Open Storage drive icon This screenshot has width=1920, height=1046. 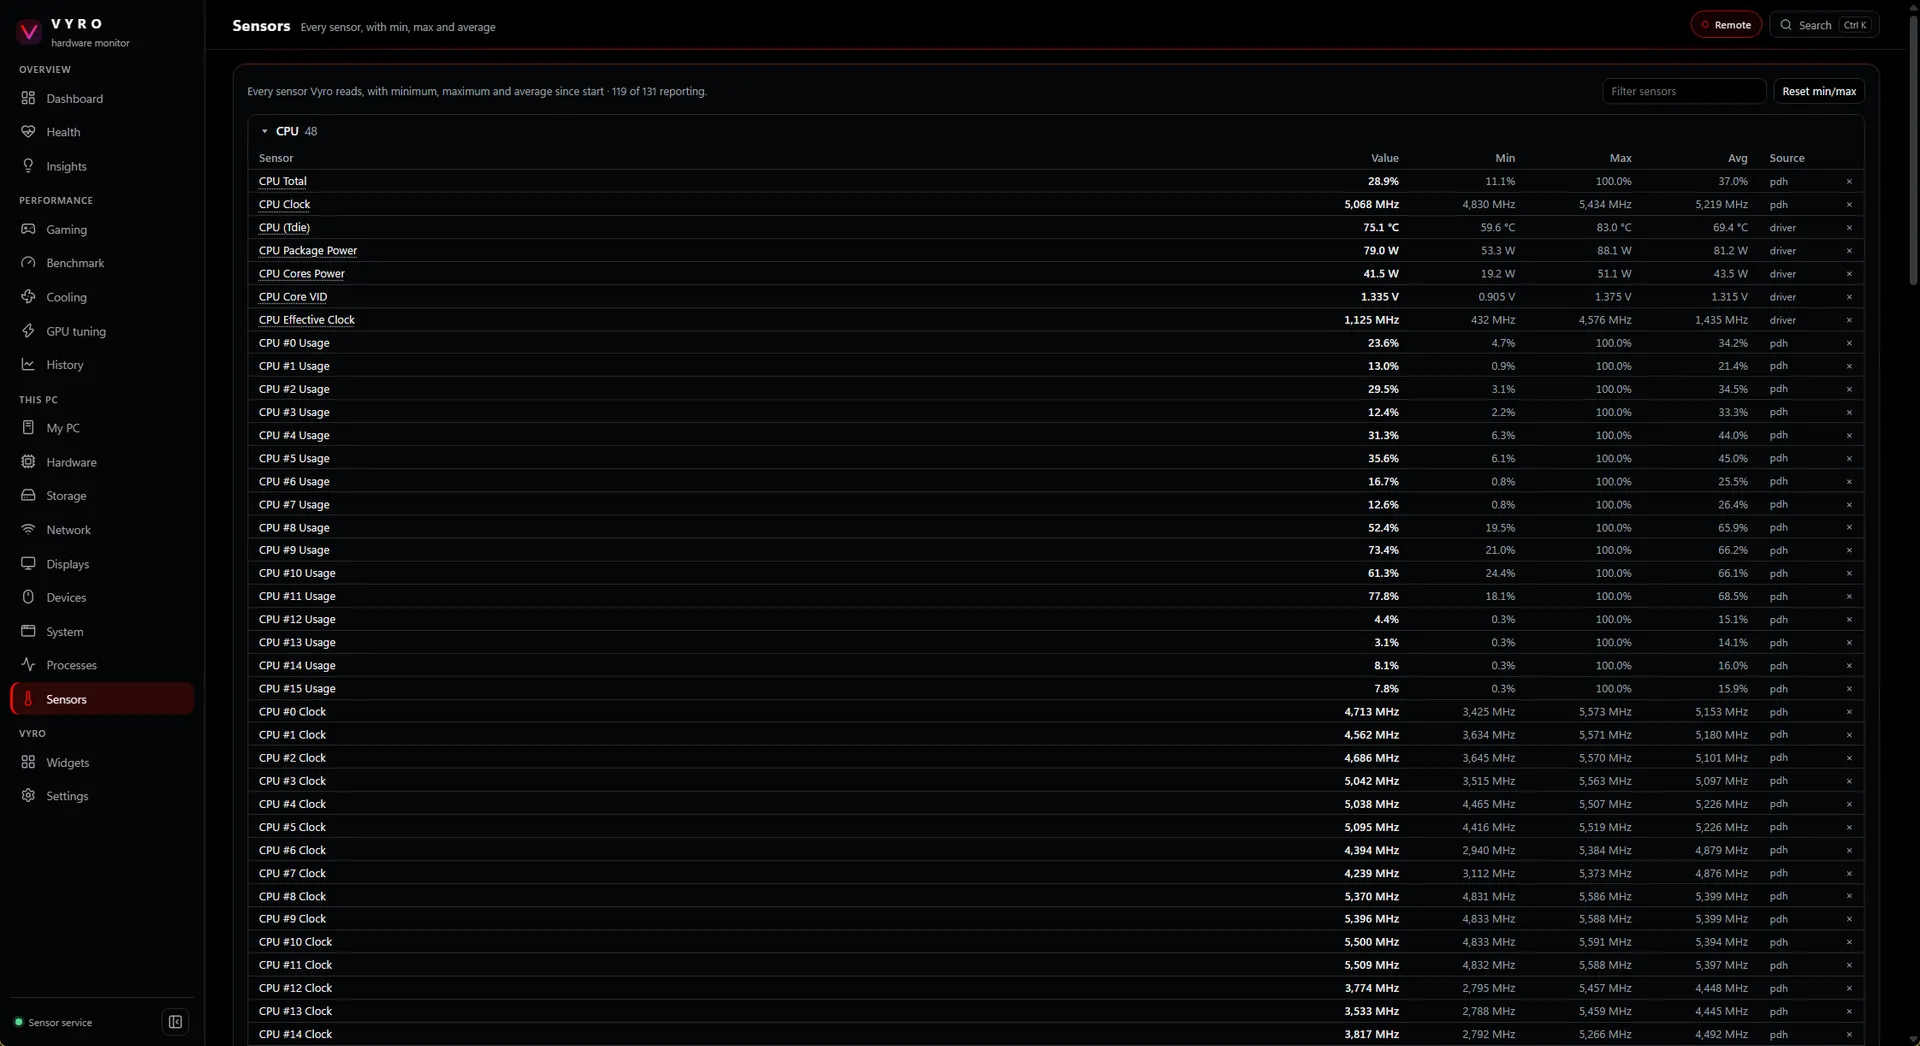click(x=28, y=495)
